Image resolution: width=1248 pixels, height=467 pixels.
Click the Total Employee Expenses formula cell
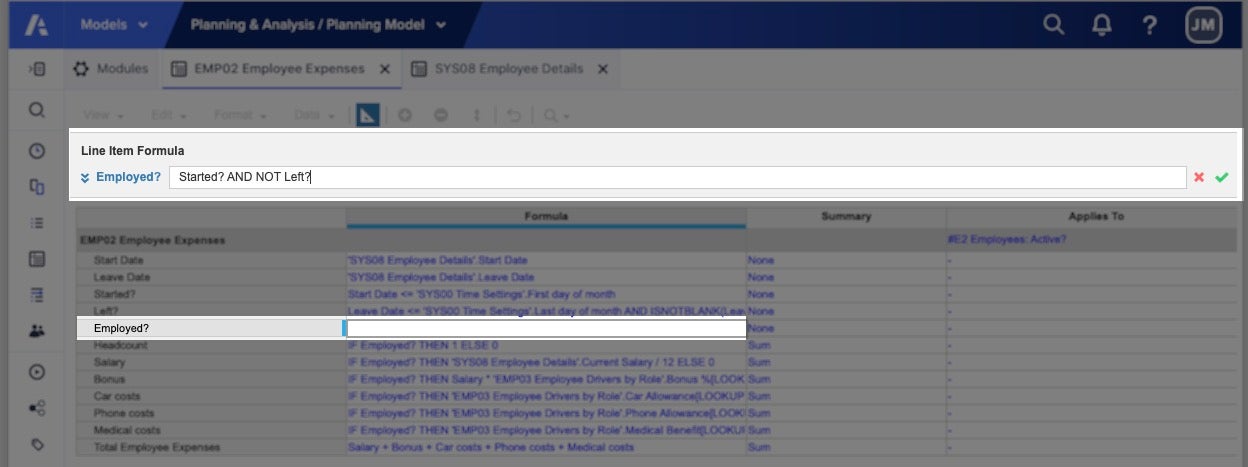point(546,447)
